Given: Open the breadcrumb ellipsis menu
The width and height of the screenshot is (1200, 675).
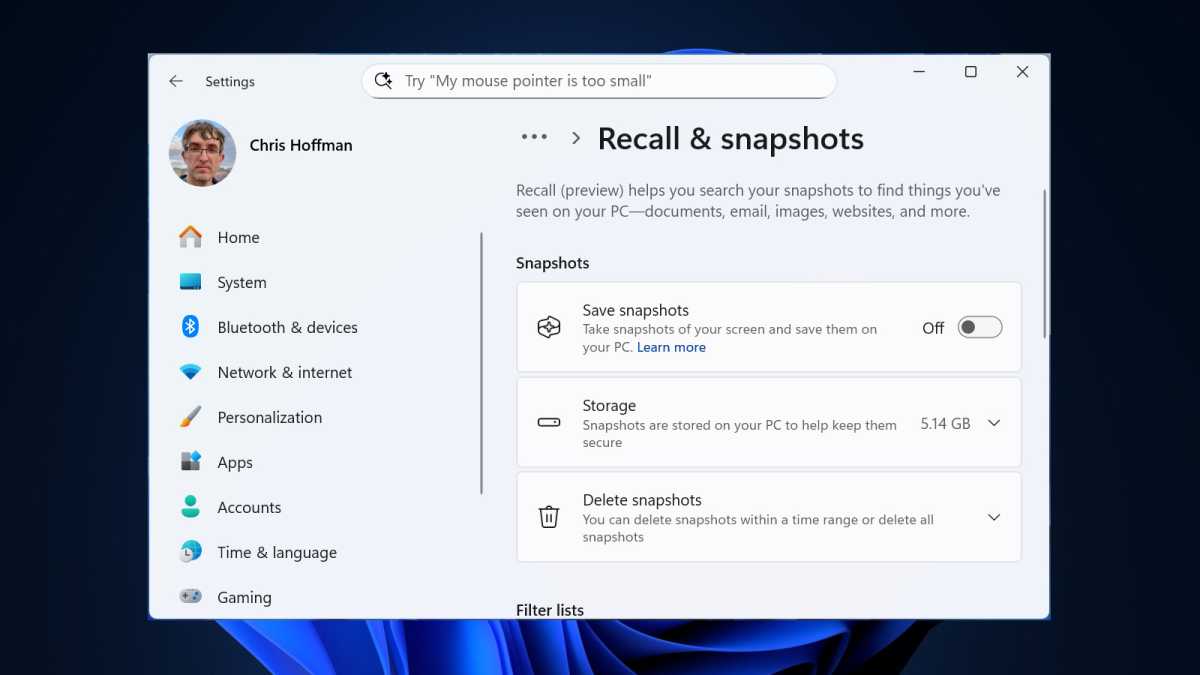Looking at the screenshot, I should [x=534, y=138].
